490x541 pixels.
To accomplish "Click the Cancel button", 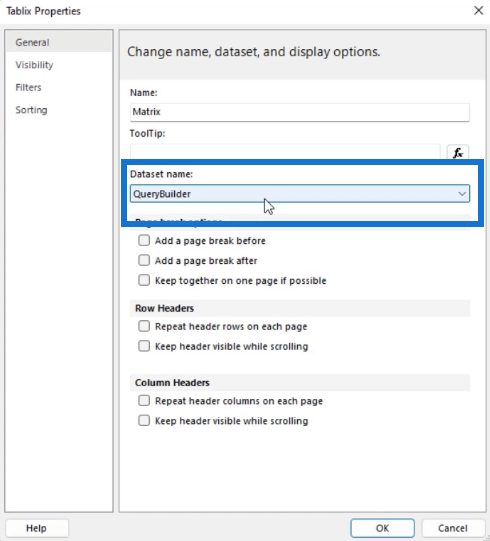I will pos(453,528).
